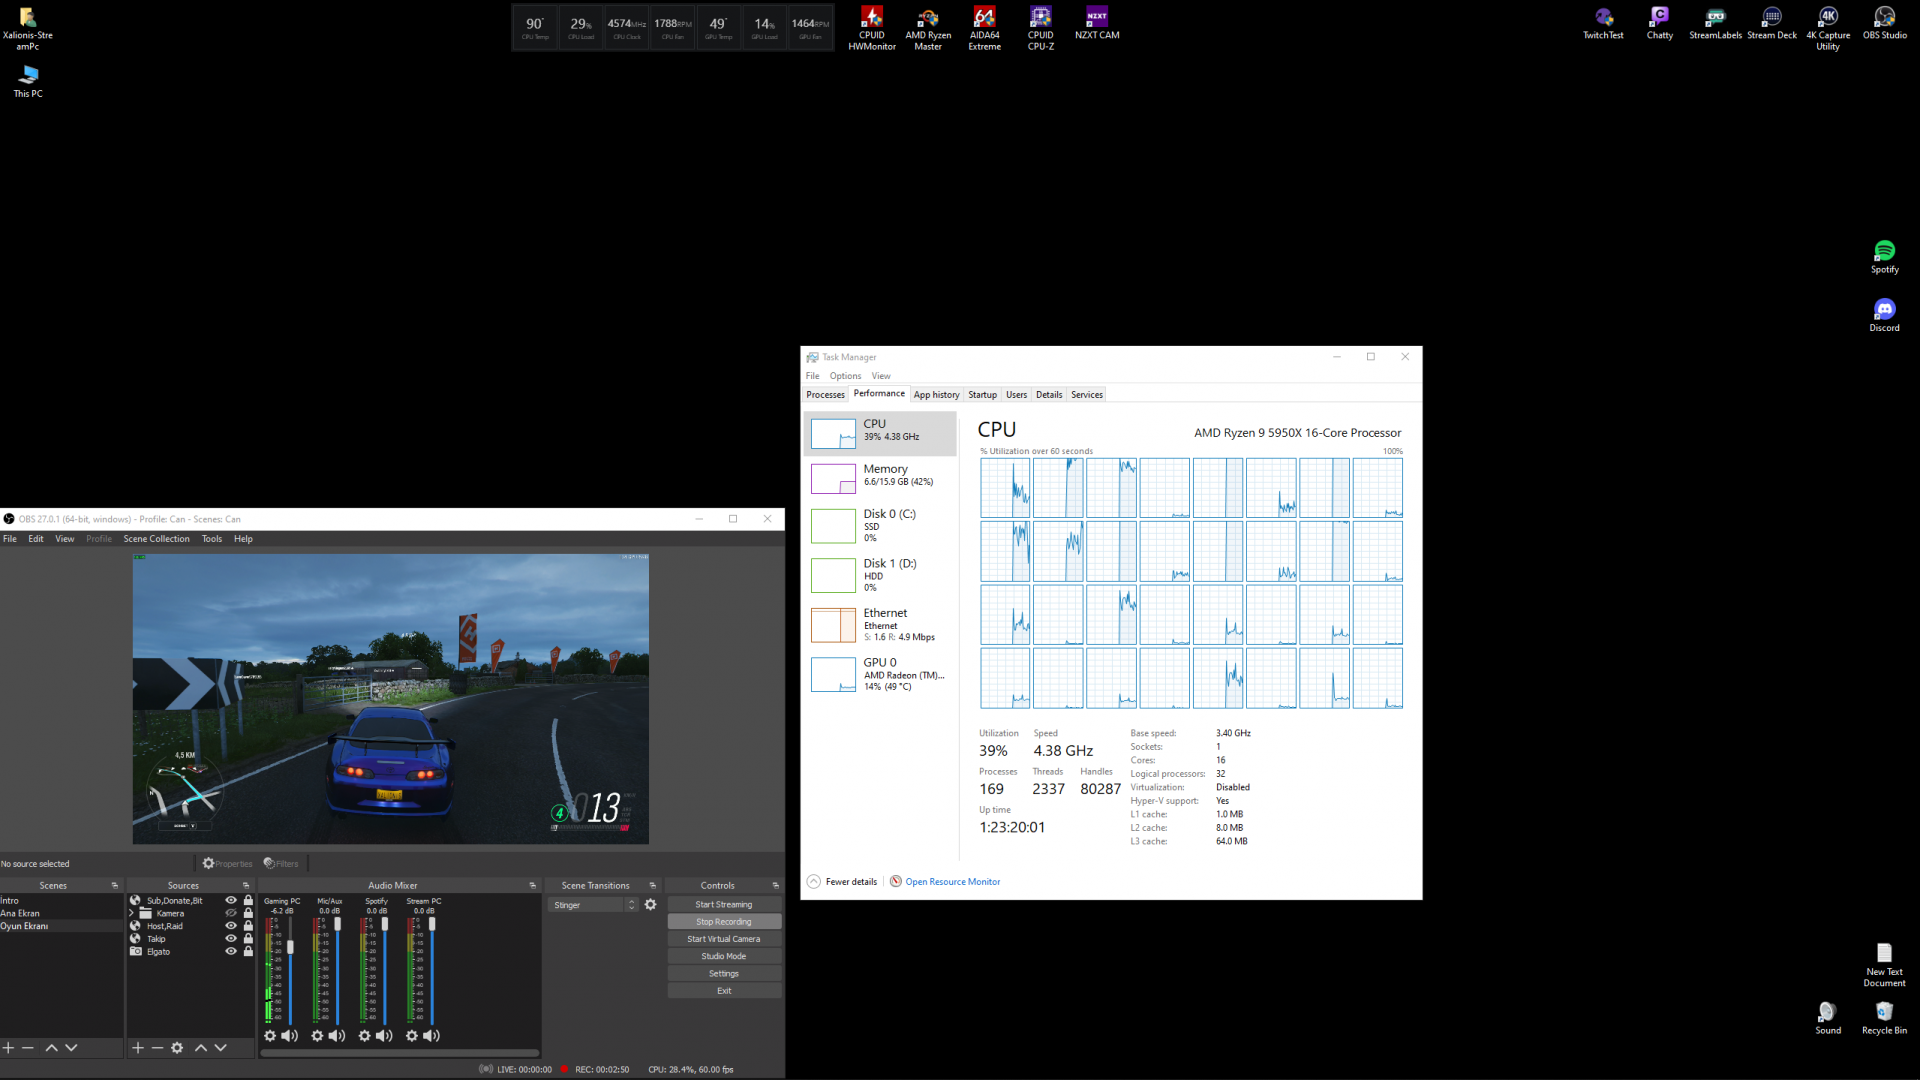
Task: Switch to App history tab
Action: point(936,395)
